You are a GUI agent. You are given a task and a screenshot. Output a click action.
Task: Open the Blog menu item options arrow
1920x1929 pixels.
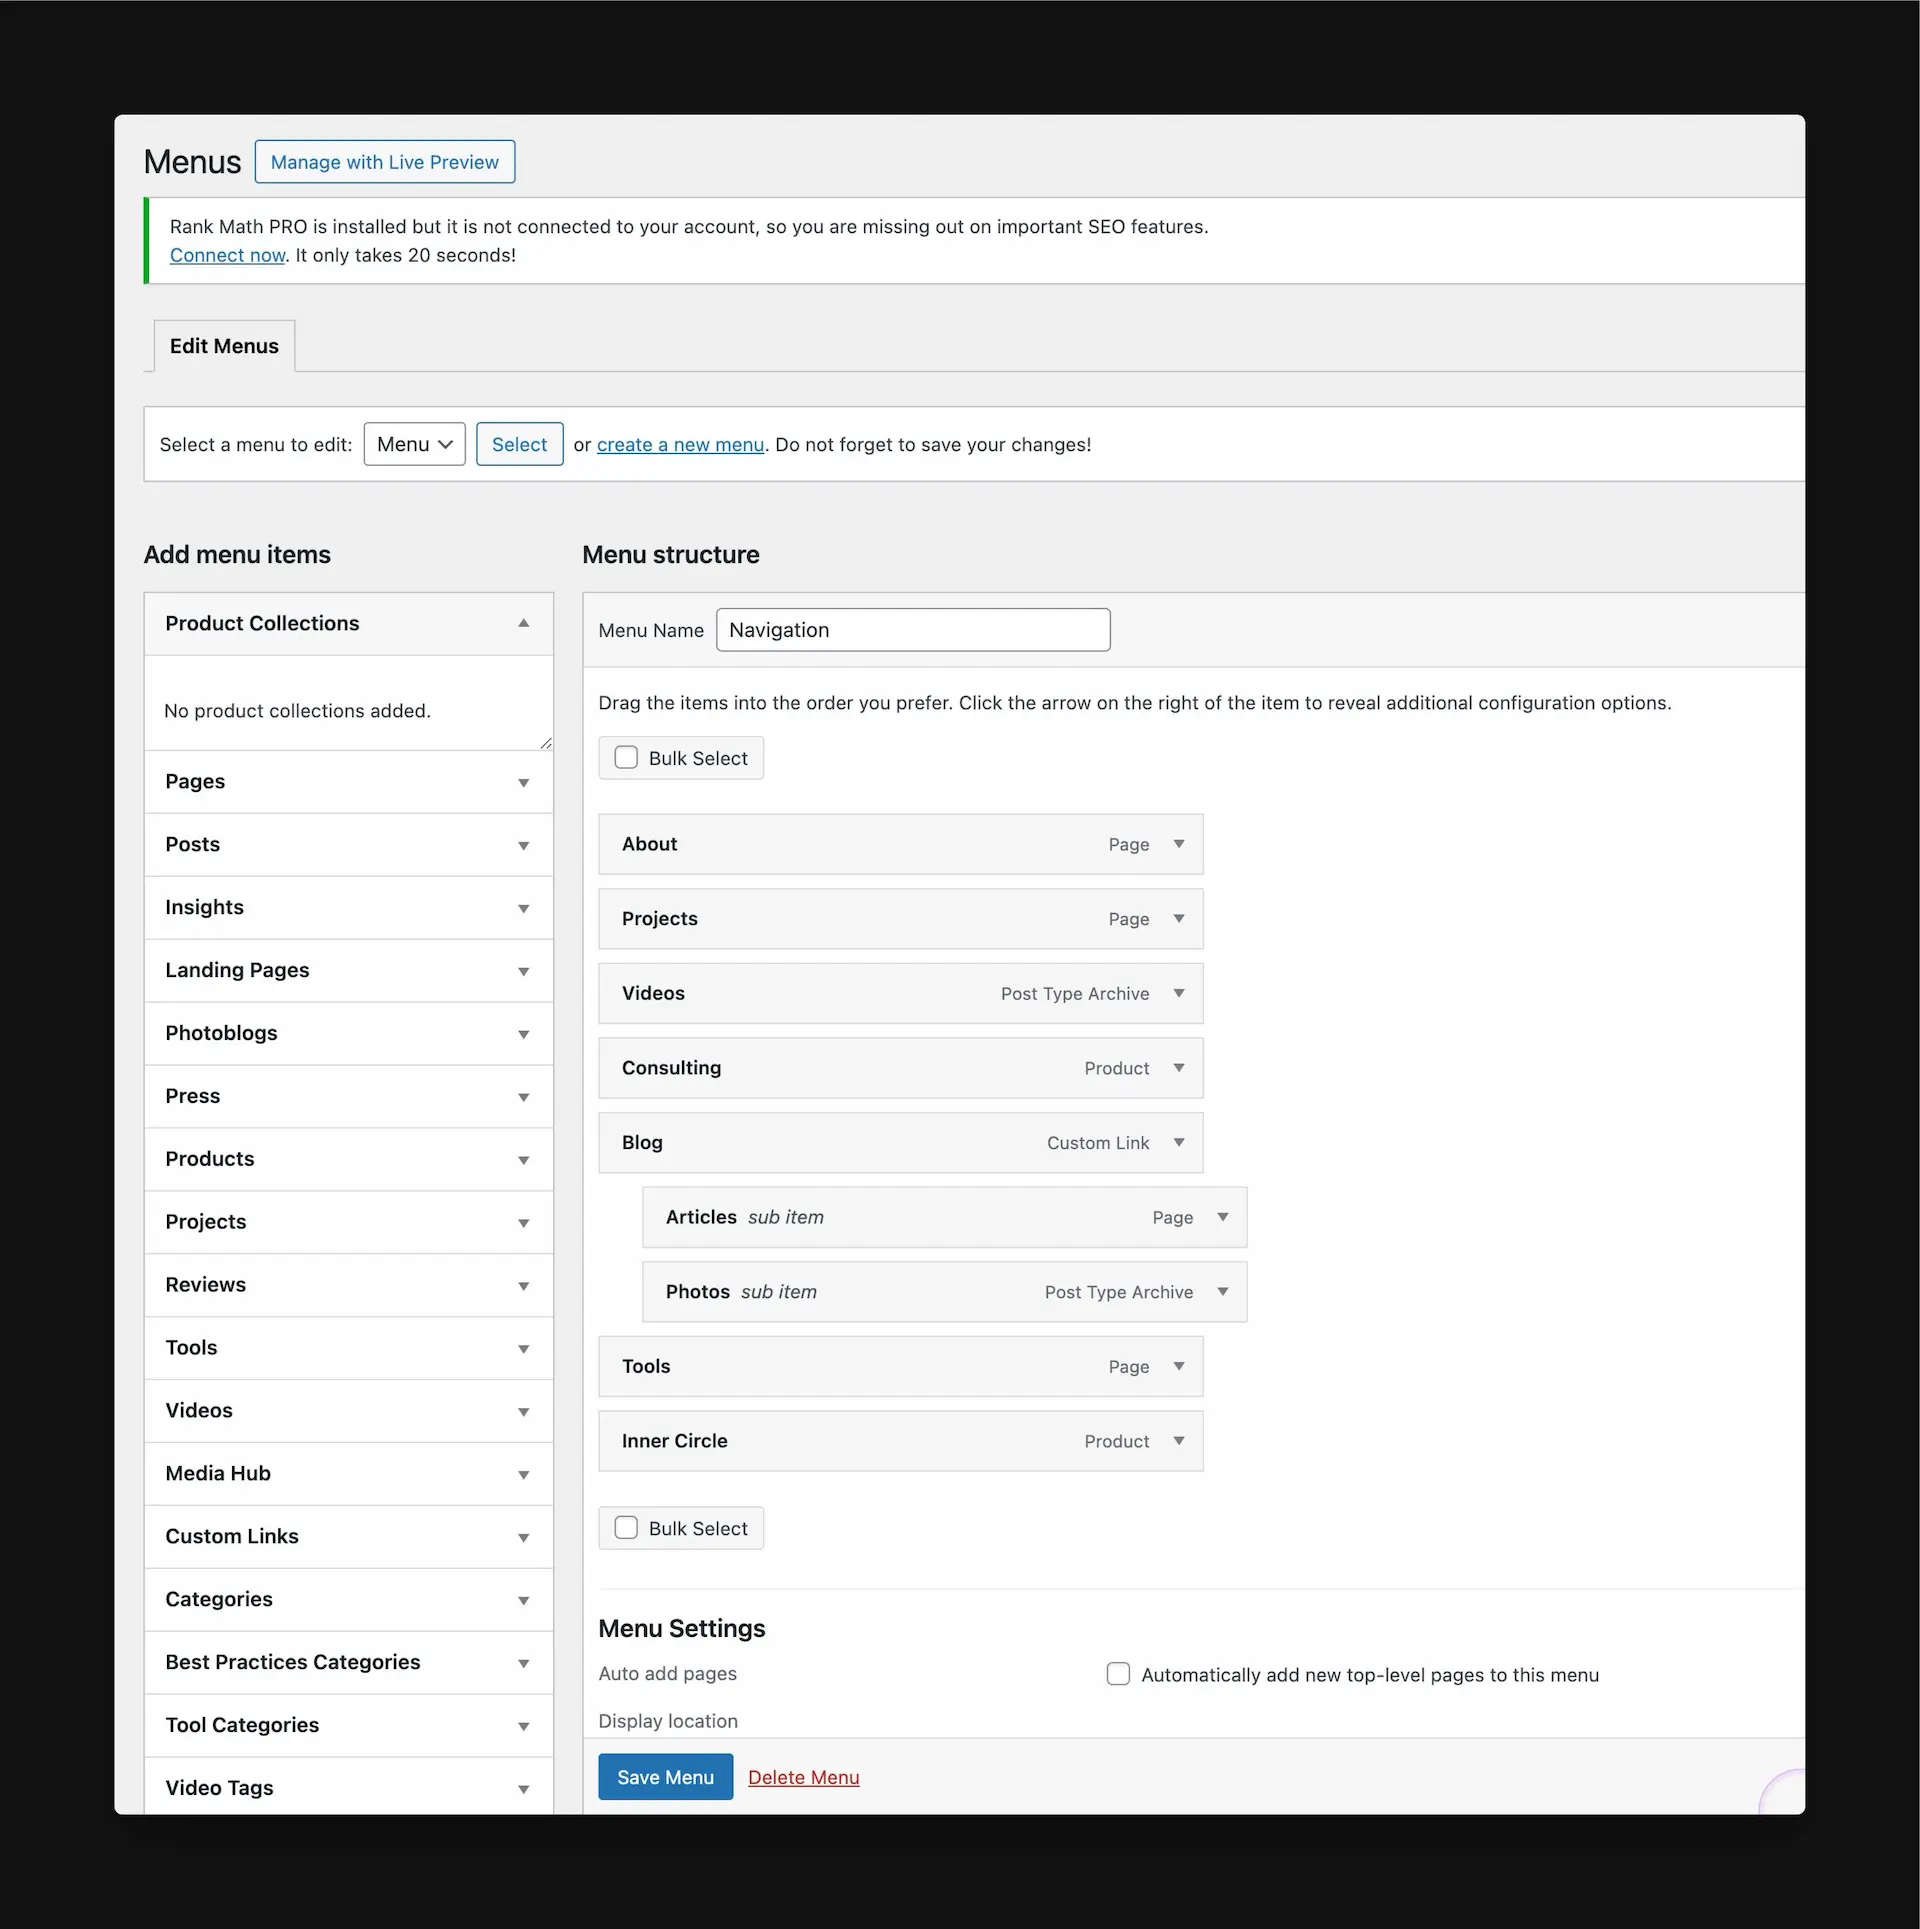[x=1179, y=1142]
